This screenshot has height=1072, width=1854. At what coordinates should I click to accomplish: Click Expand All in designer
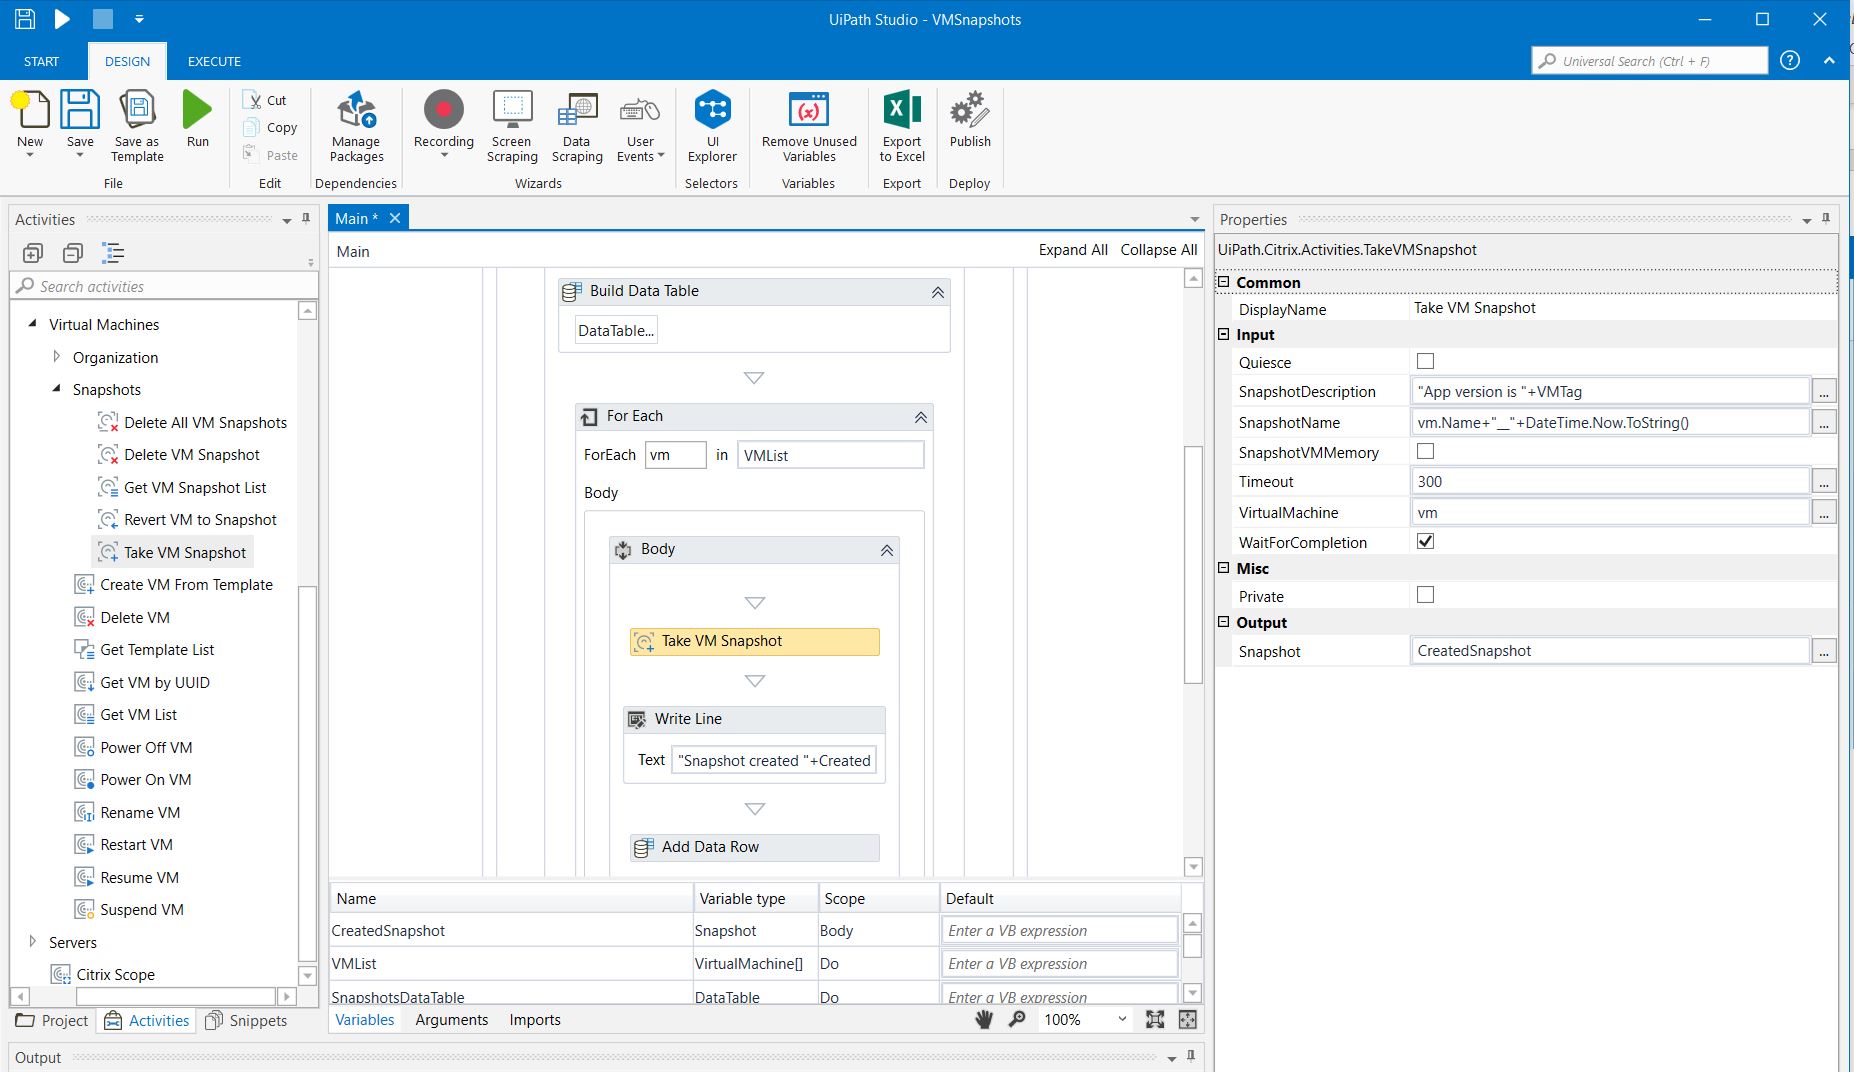click(x=1073, y=249)
